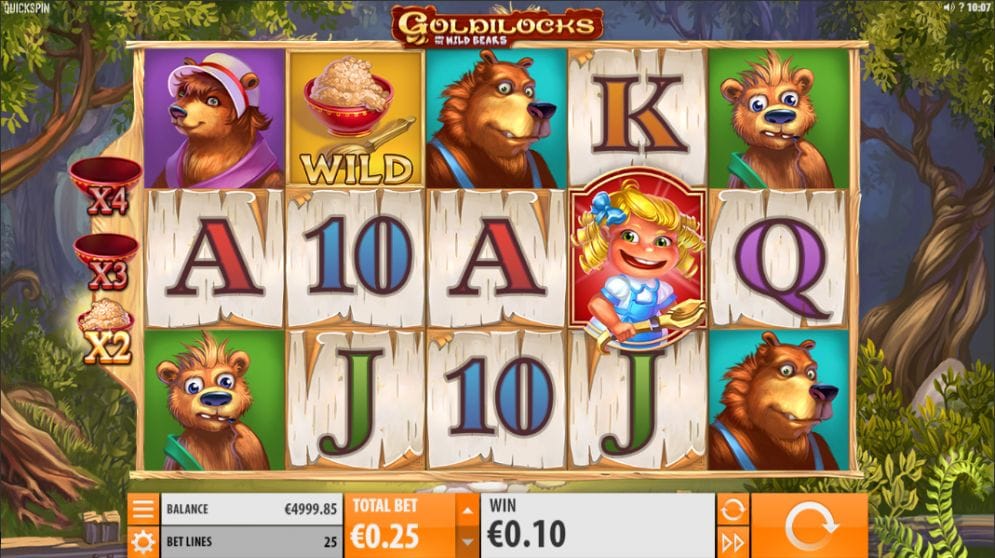Click the Mama Bear purple symbol
The height and width of the screenshot is (558, 995).
pos(214,119)
